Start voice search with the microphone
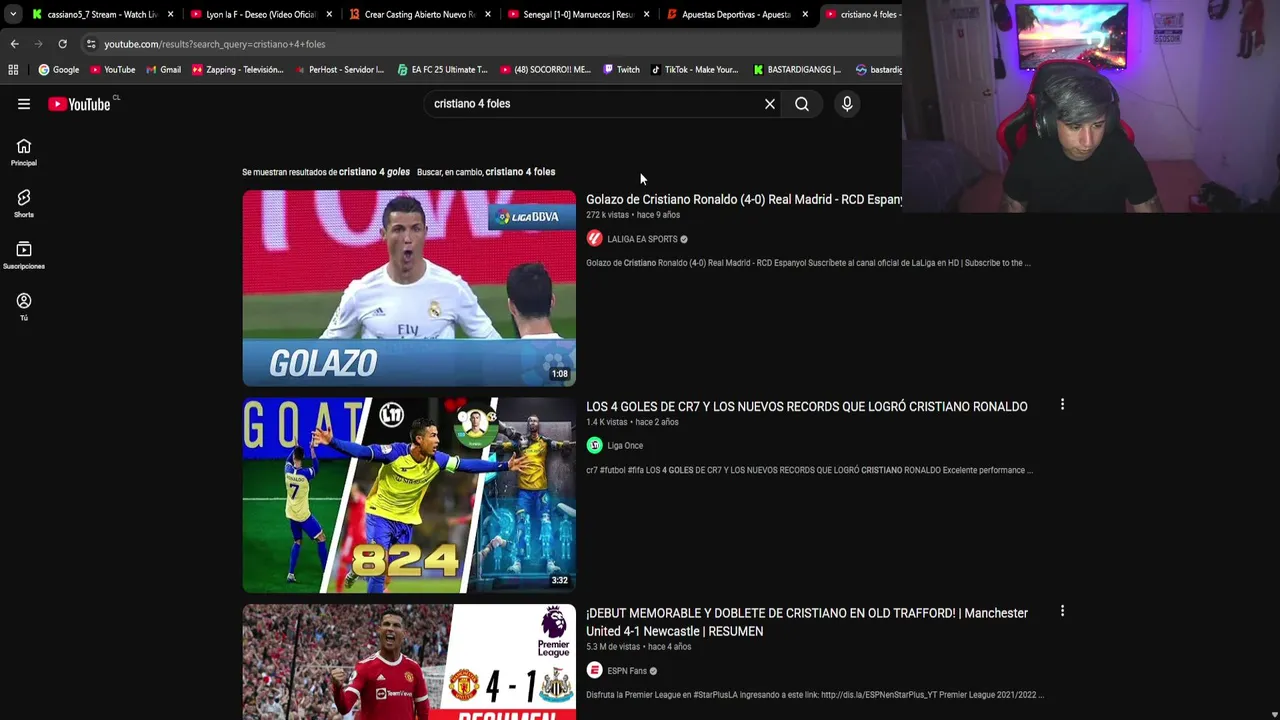The image size is (1280, 720). pos(847,104)
